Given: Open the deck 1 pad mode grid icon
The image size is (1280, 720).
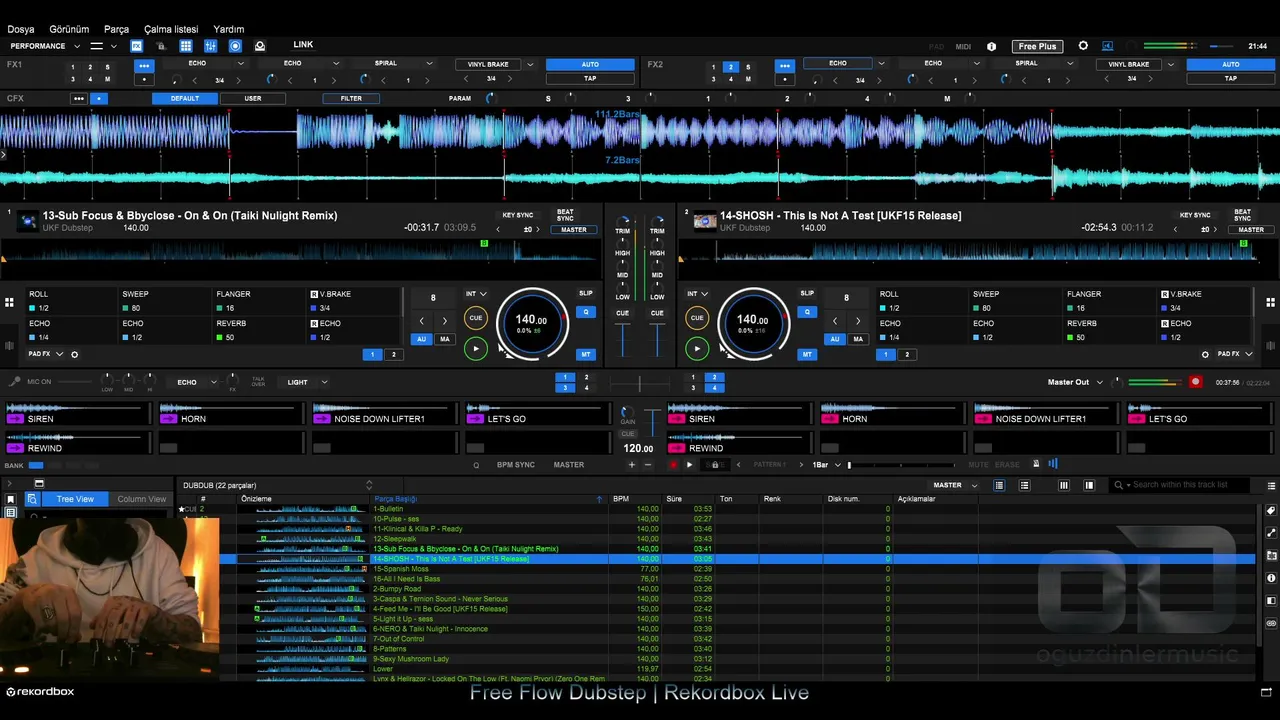Looking at the screenshot, I should pos(9,302).
